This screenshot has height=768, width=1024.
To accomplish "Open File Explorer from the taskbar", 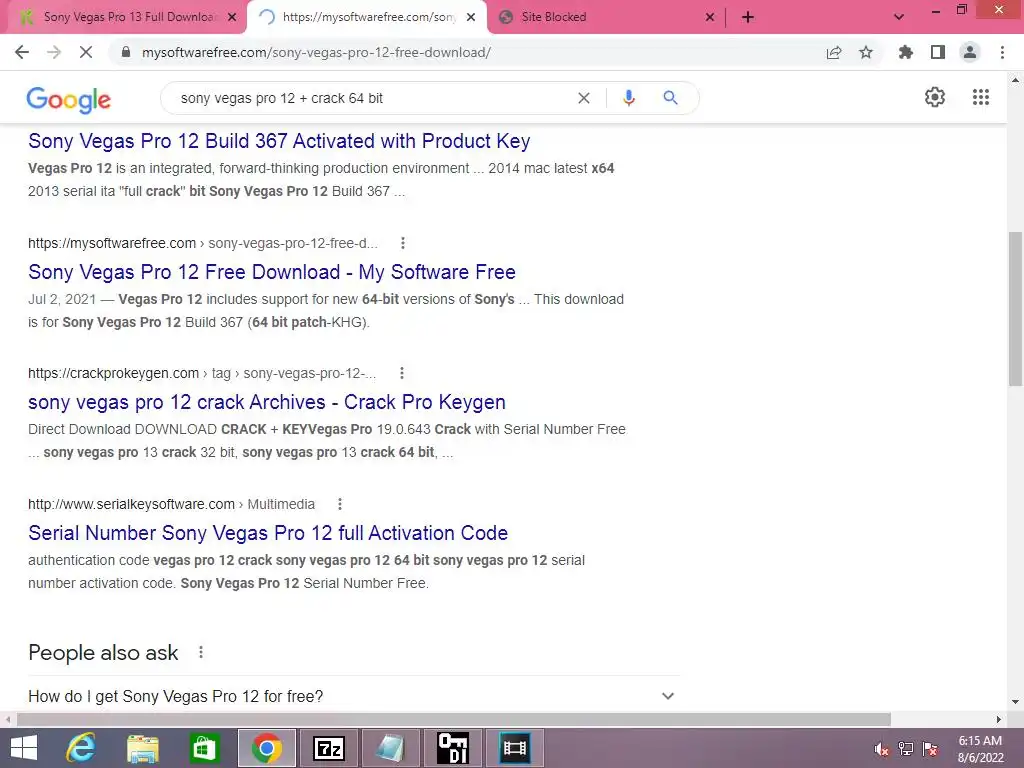I will 142,748.
